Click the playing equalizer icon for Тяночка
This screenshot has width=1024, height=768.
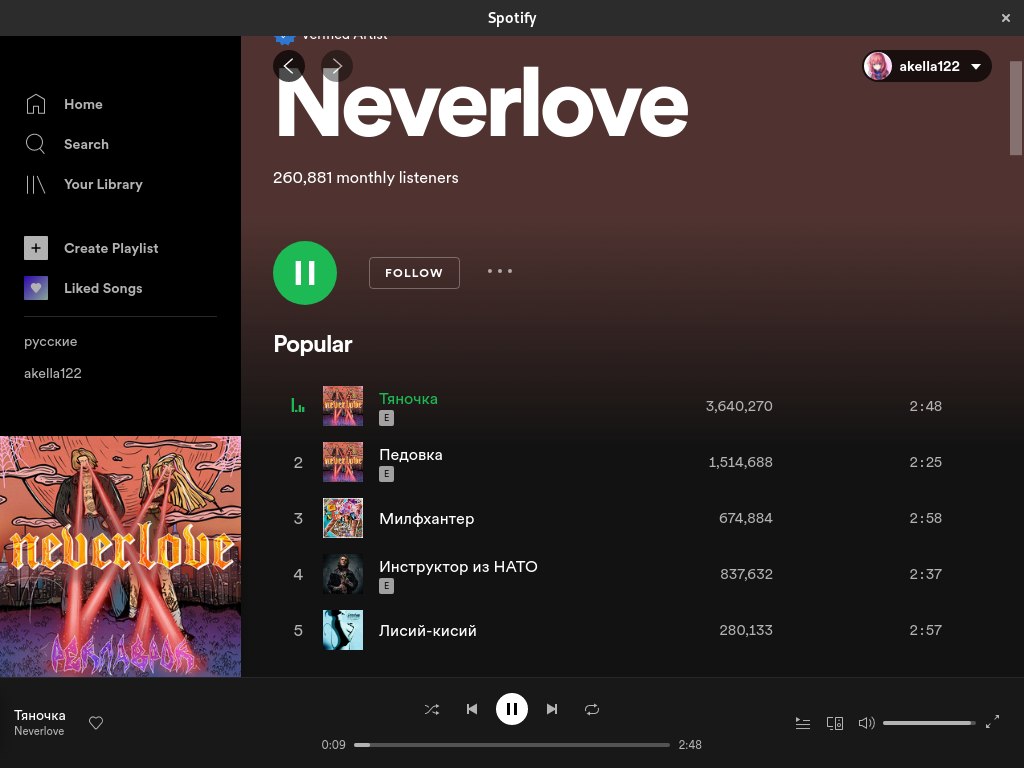tap(298, 406)
